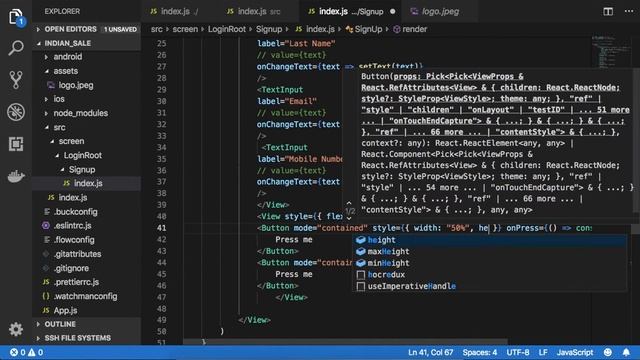The width and height of the screenshot is (640, 360).
Task: Select hocredux snippet suggestion
Action: pos(490,275)
